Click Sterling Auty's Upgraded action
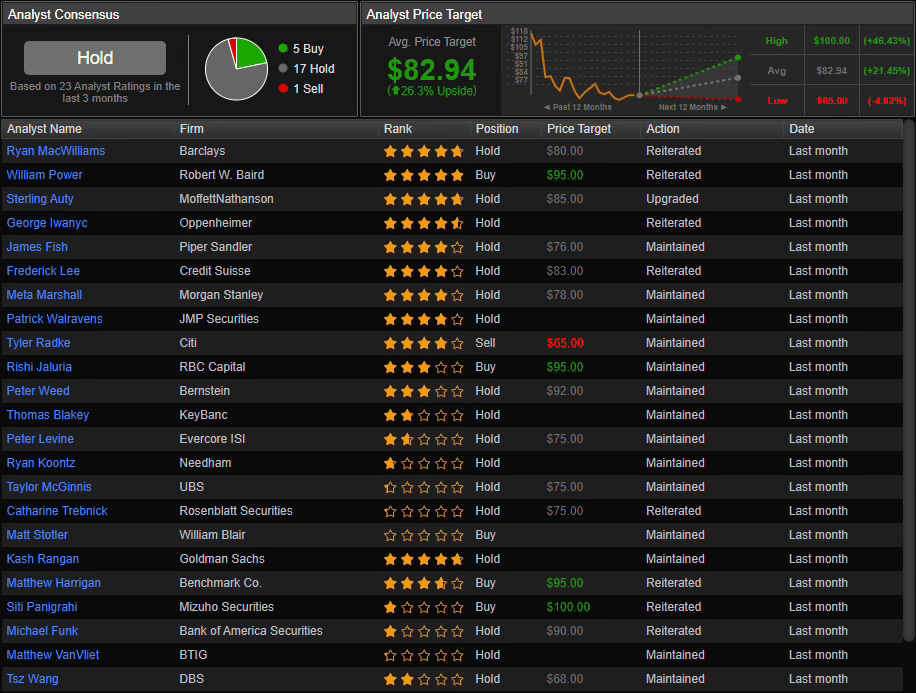The height and width of the screenshot is (693, 916). click(672, 199)
